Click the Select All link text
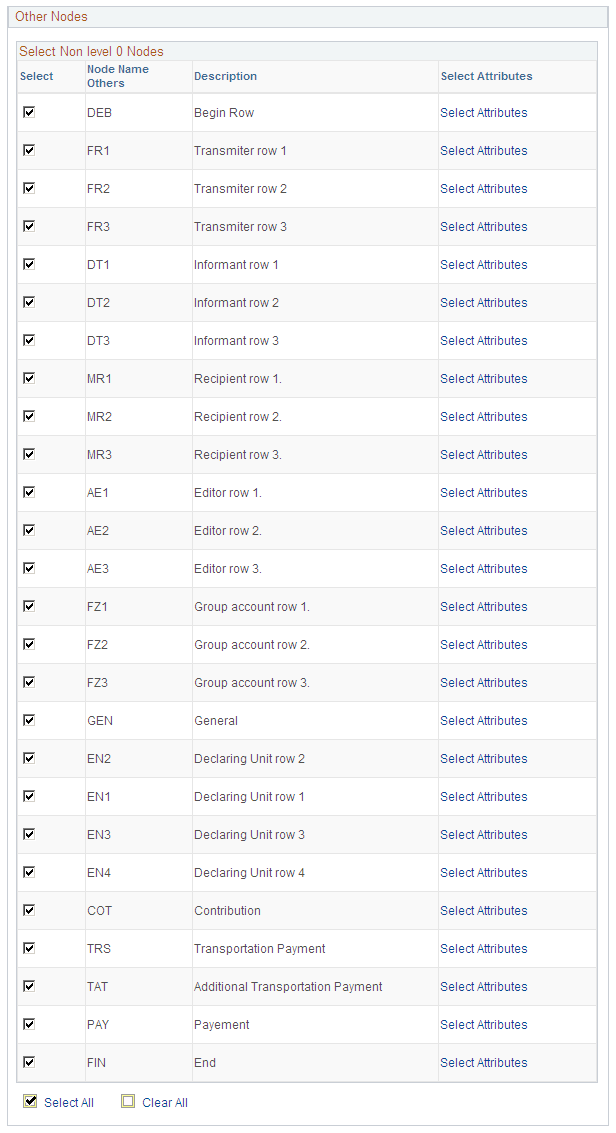This screenshot has width=616, height=1133. [69, 1102]
